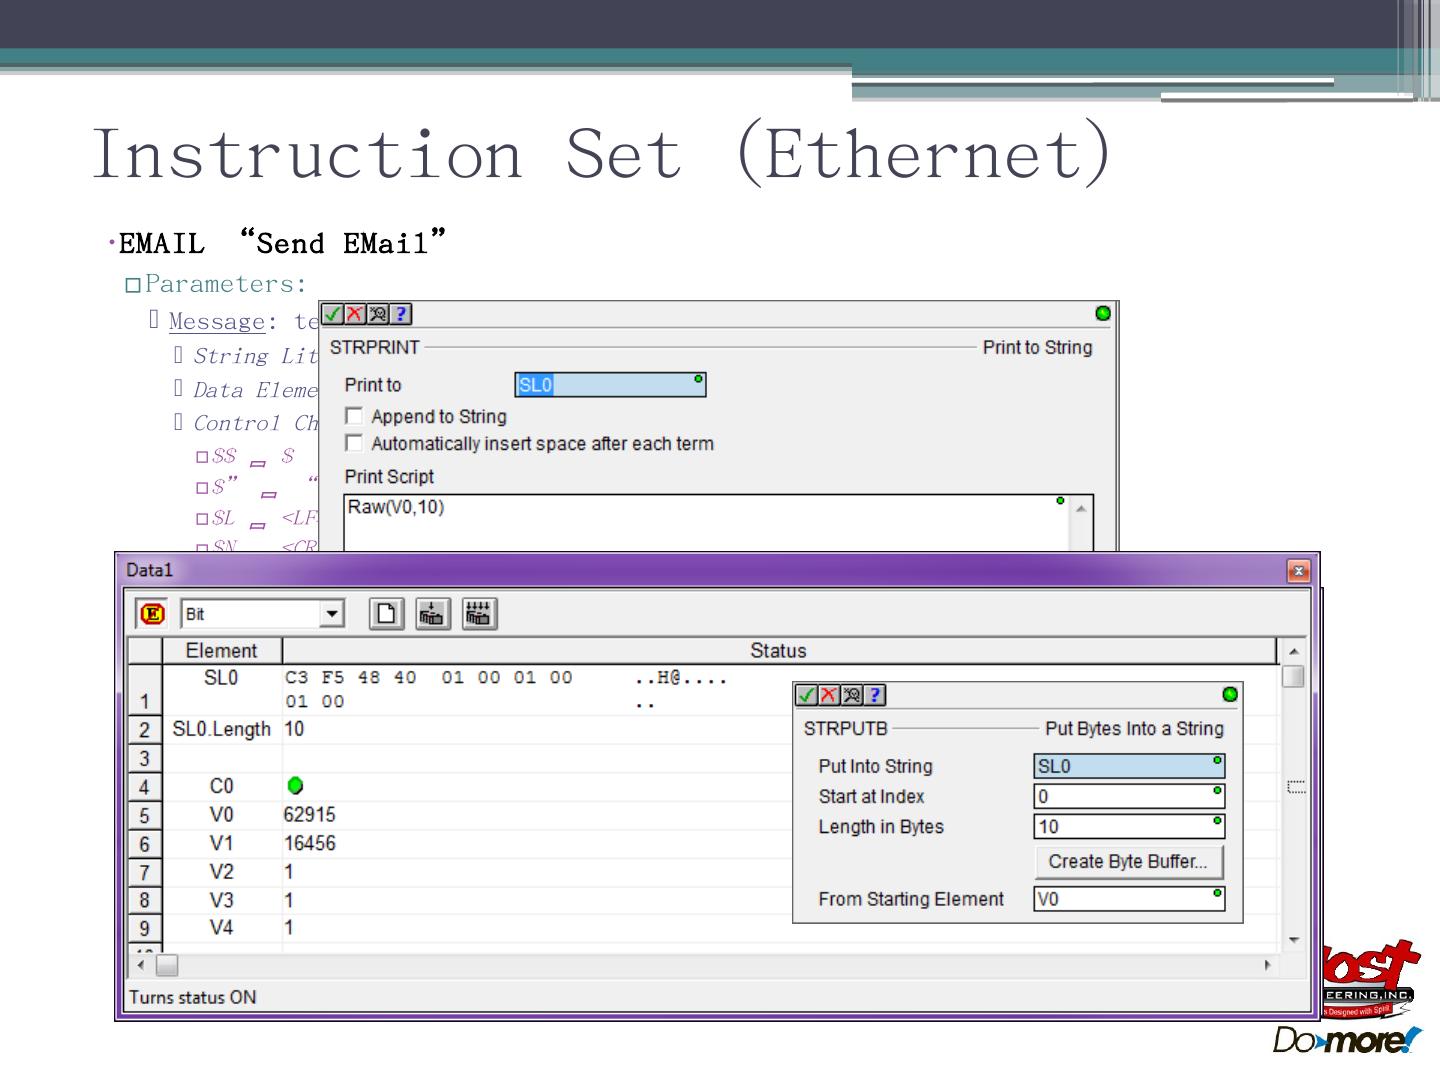Screen dimensions: 1440x1080
Task: Accept the STRPUTB instruction with green checkmark
Action: 807,695
